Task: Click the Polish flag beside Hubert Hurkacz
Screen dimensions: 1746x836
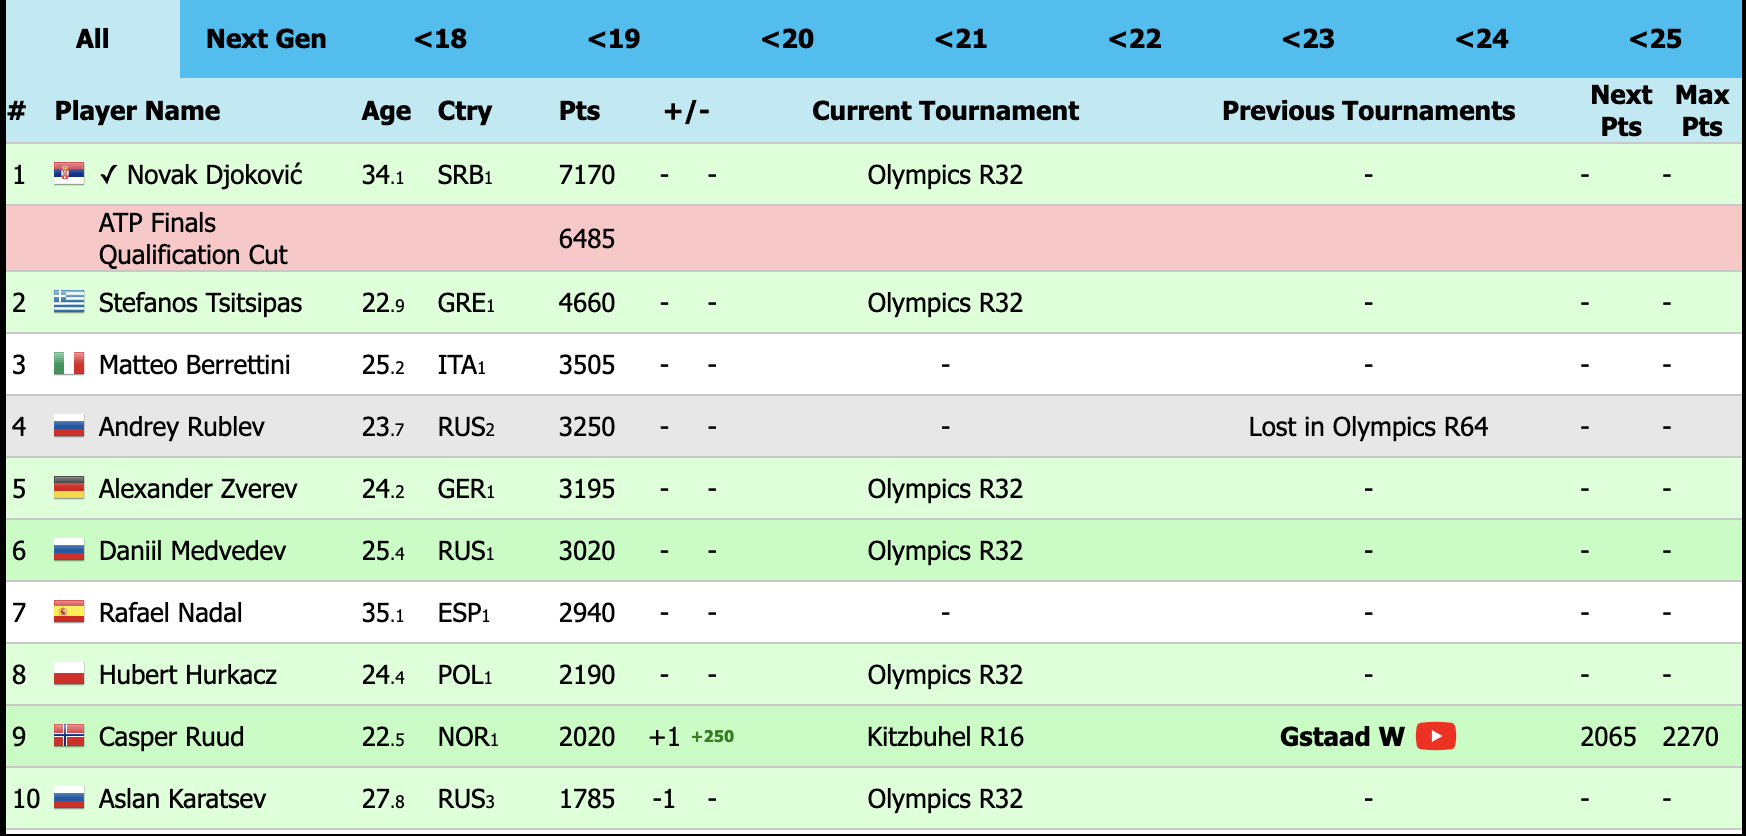Action: 69,673
